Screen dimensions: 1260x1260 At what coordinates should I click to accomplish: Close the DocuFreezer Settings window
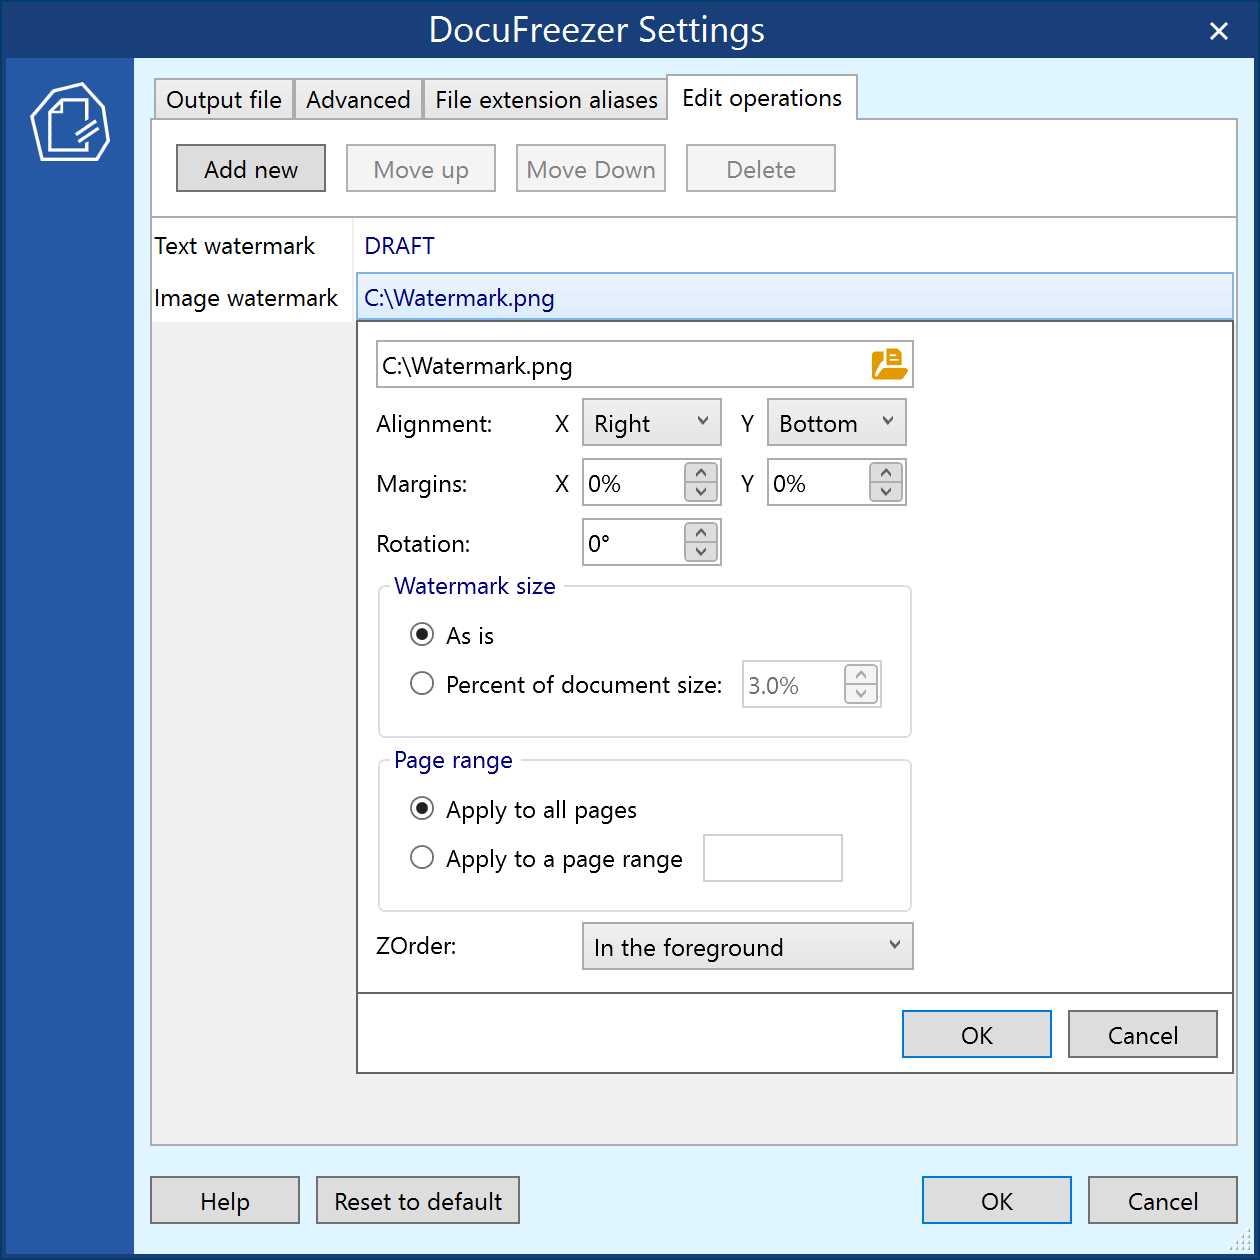click(1219, 31)
